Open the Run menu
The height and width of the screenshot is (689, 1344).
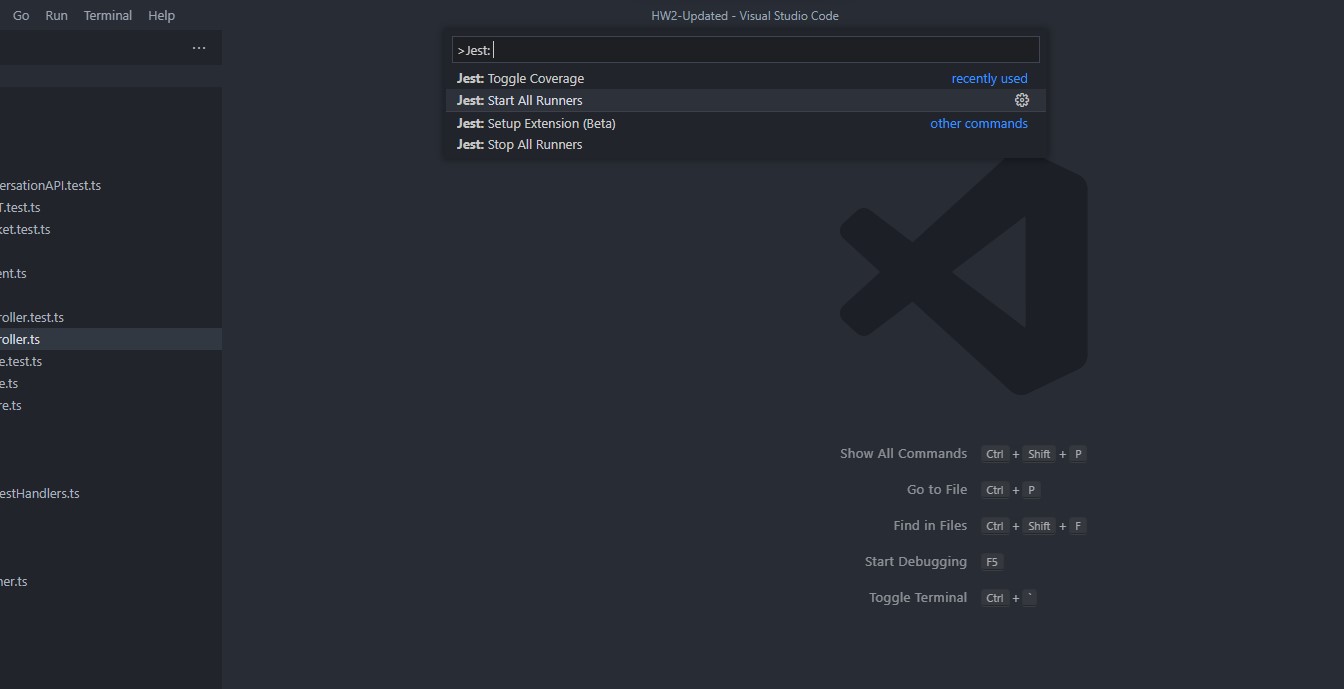(57, 15)
